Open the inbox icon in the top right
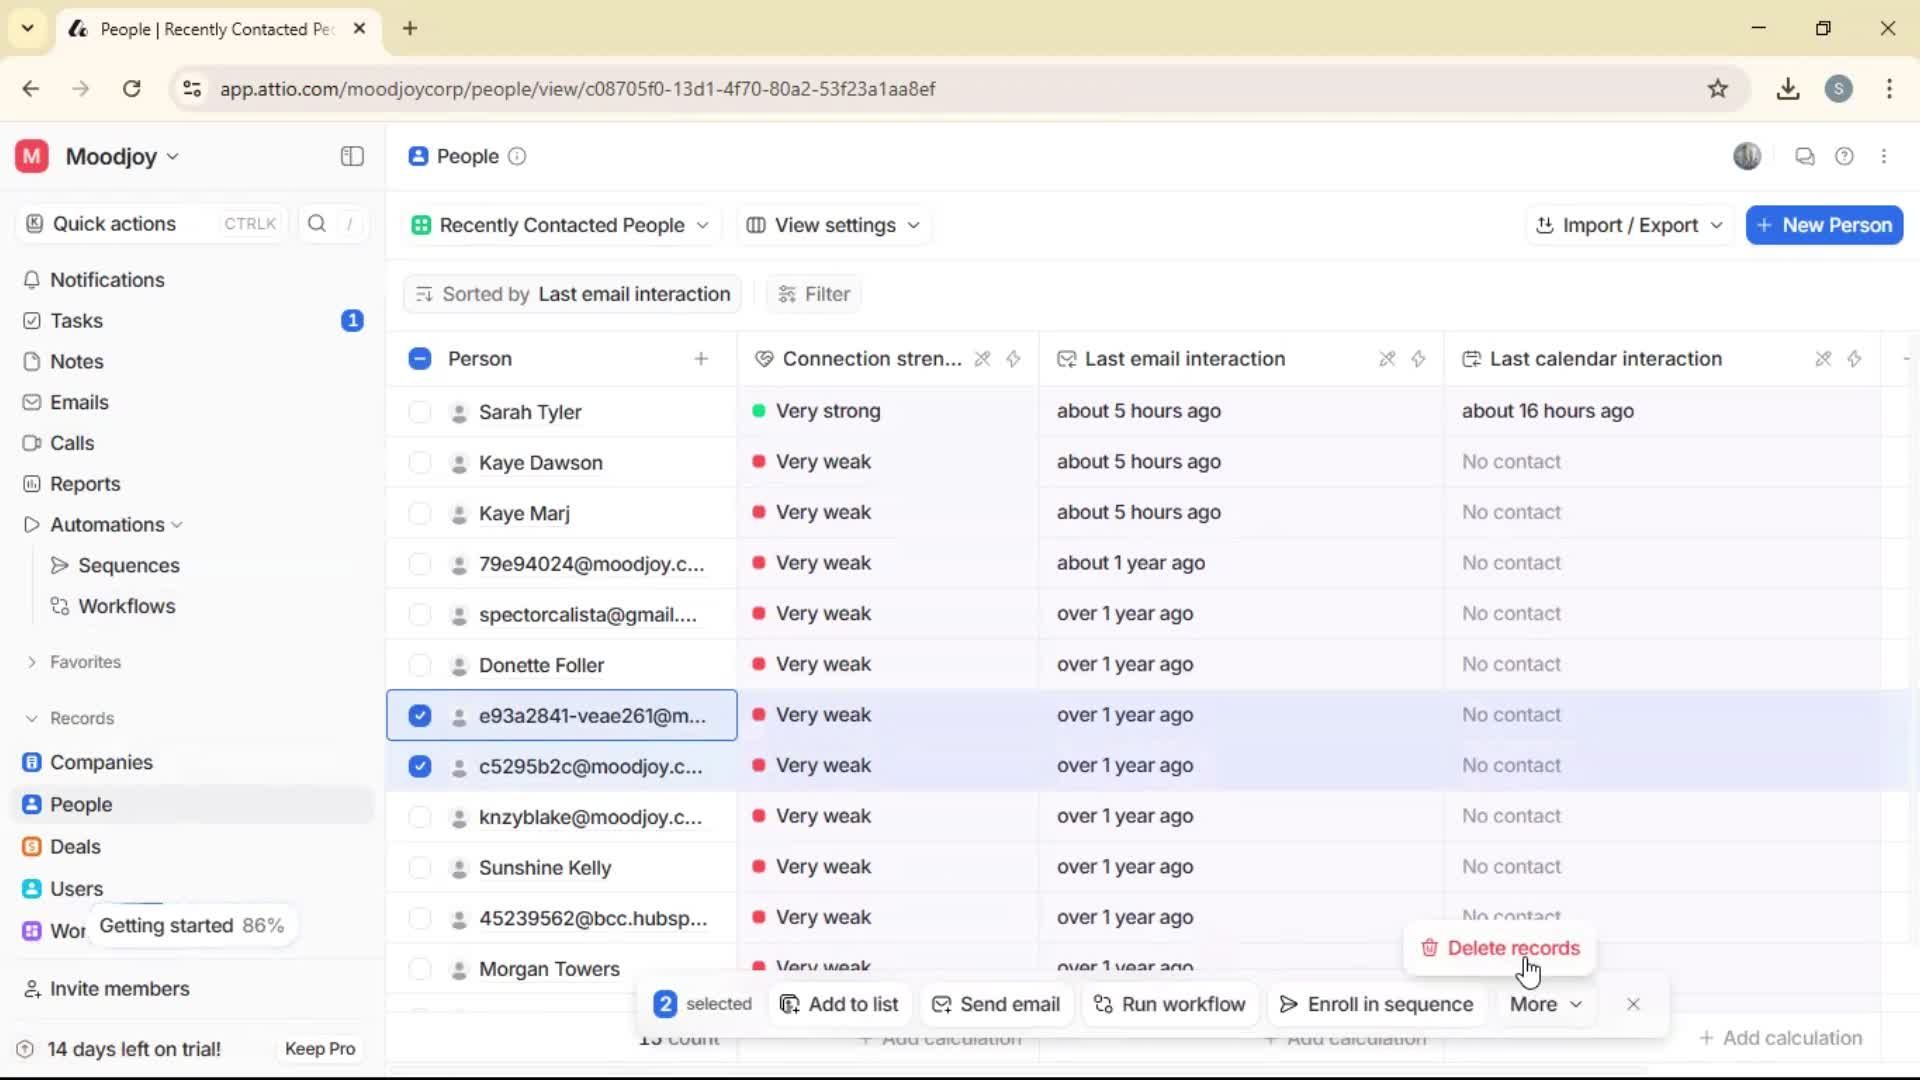 click(1804, 156)
